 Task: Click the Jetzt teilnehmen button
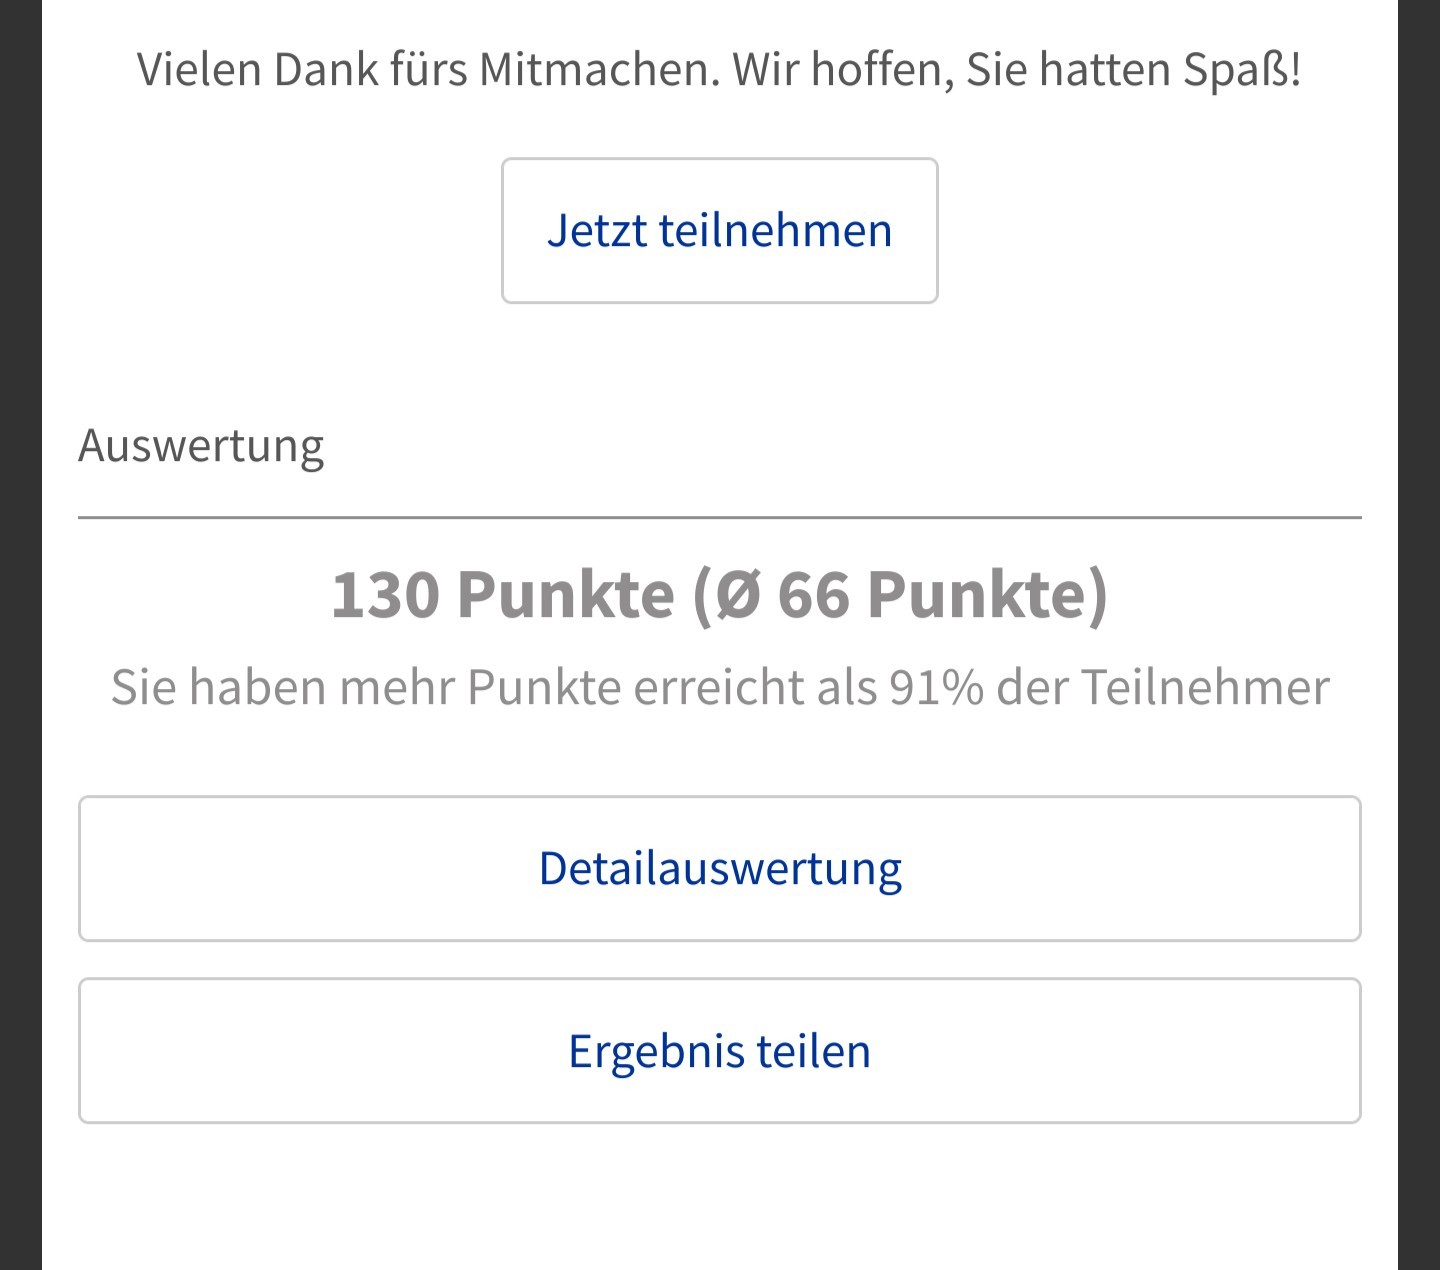tap(719, 230)
